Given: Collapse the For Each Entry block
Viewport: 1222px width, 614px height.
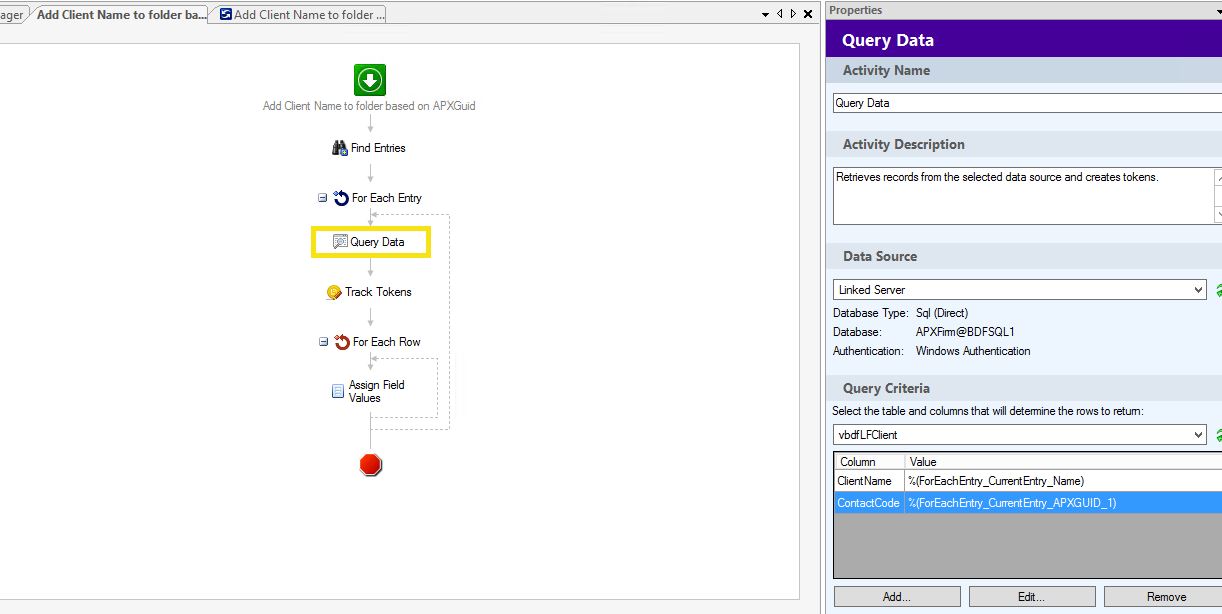Looking at the screenshot, I should point(323,198).
